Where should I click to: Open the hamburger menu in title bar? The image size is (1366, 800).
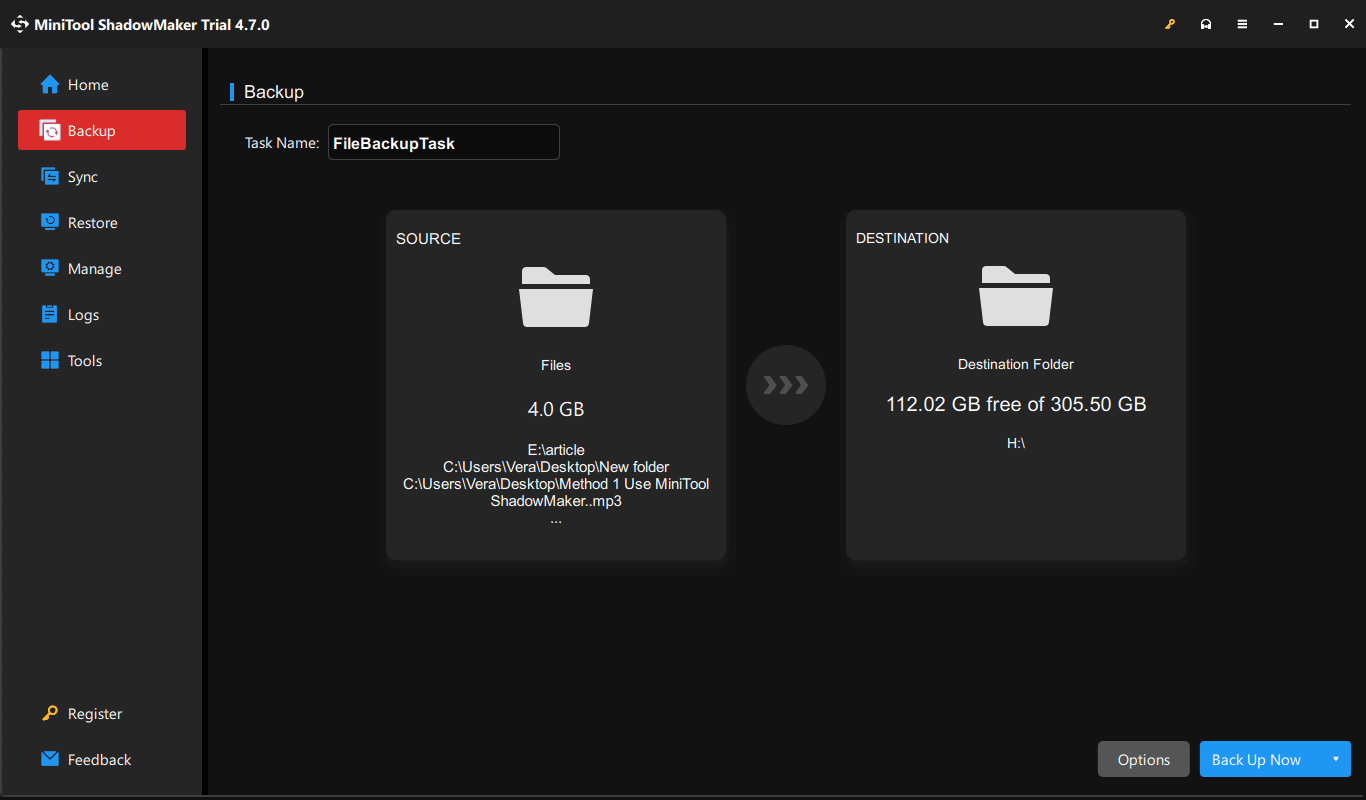(x=1242, y=24)
